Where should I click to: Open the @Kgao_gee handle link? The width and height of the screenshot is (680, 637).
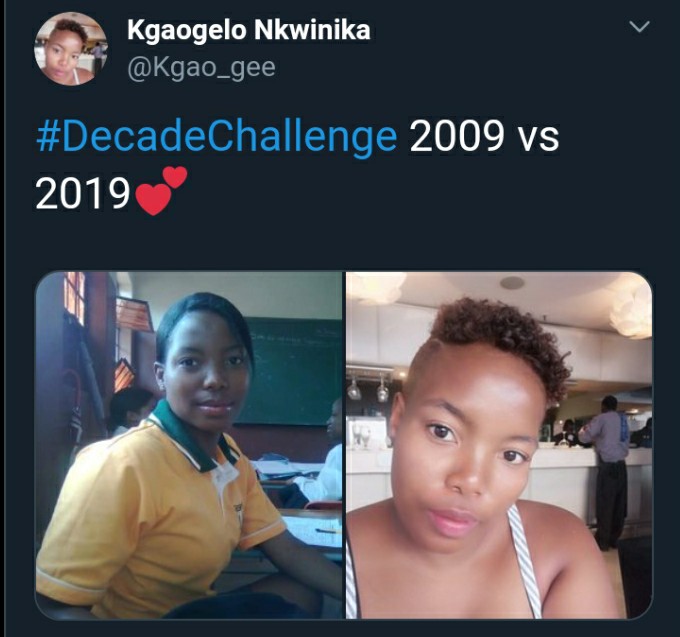[201, 68]
